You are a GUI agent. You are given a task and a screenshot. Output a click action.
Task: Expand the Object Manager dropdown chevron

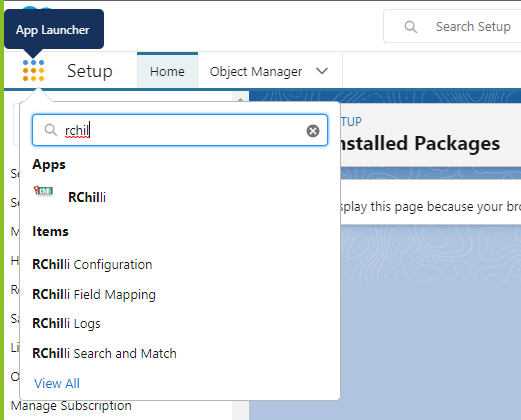322,71
